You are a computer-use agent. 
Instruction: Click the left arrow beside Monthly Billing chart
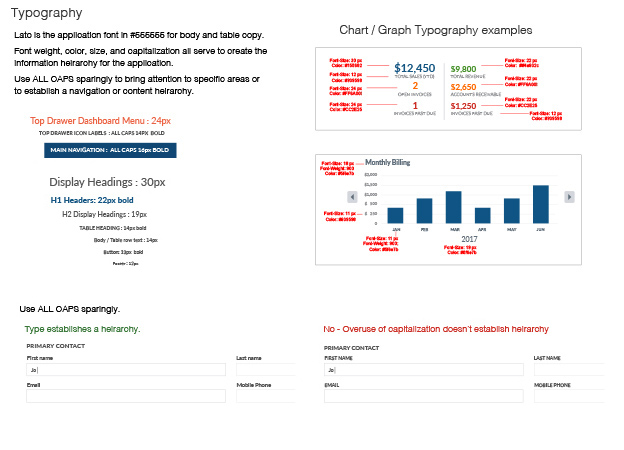click(x=352, y=196)
